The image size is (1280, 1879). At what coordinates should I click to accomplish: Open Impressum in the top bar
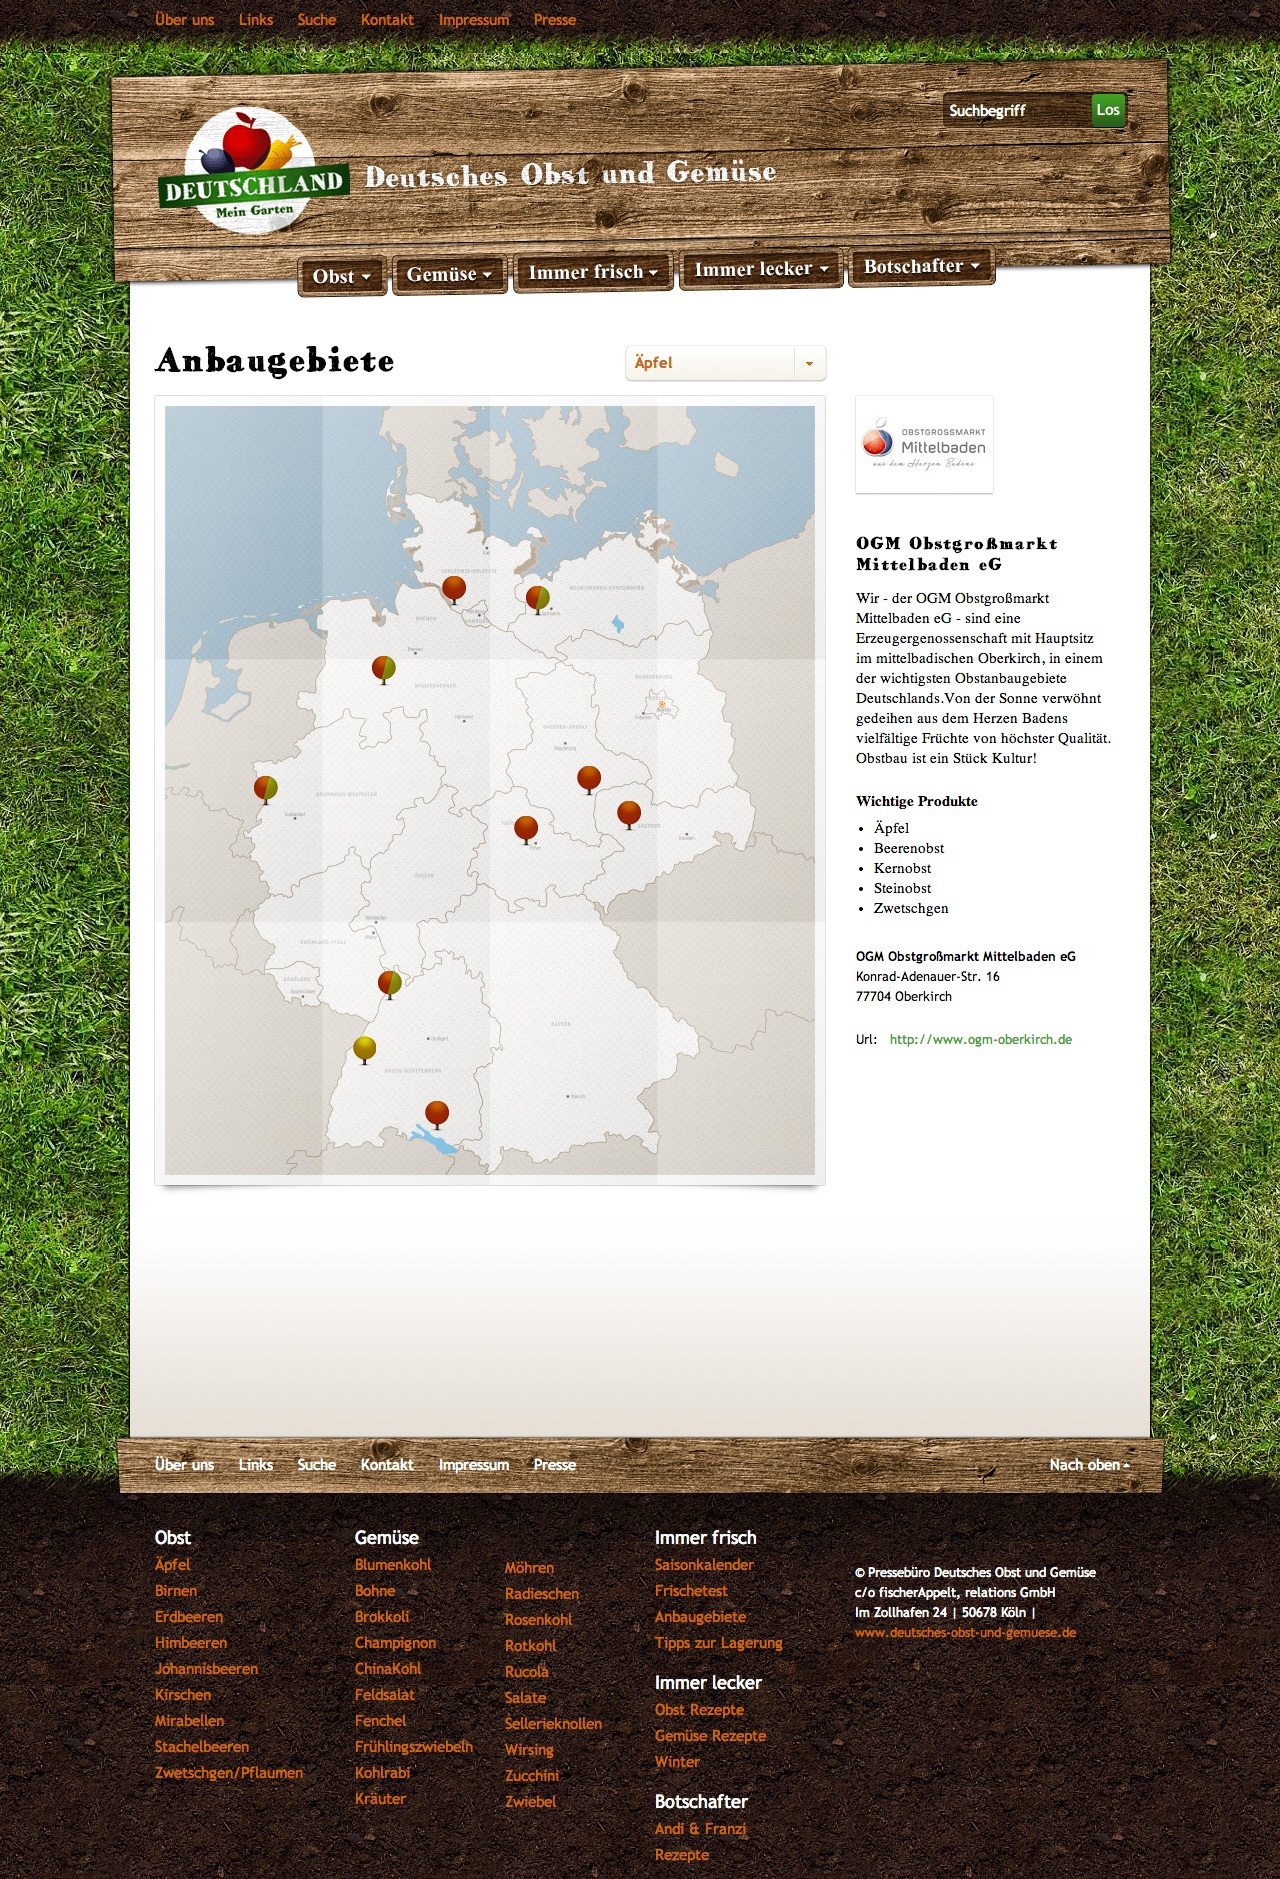click(x=474, y=20)
